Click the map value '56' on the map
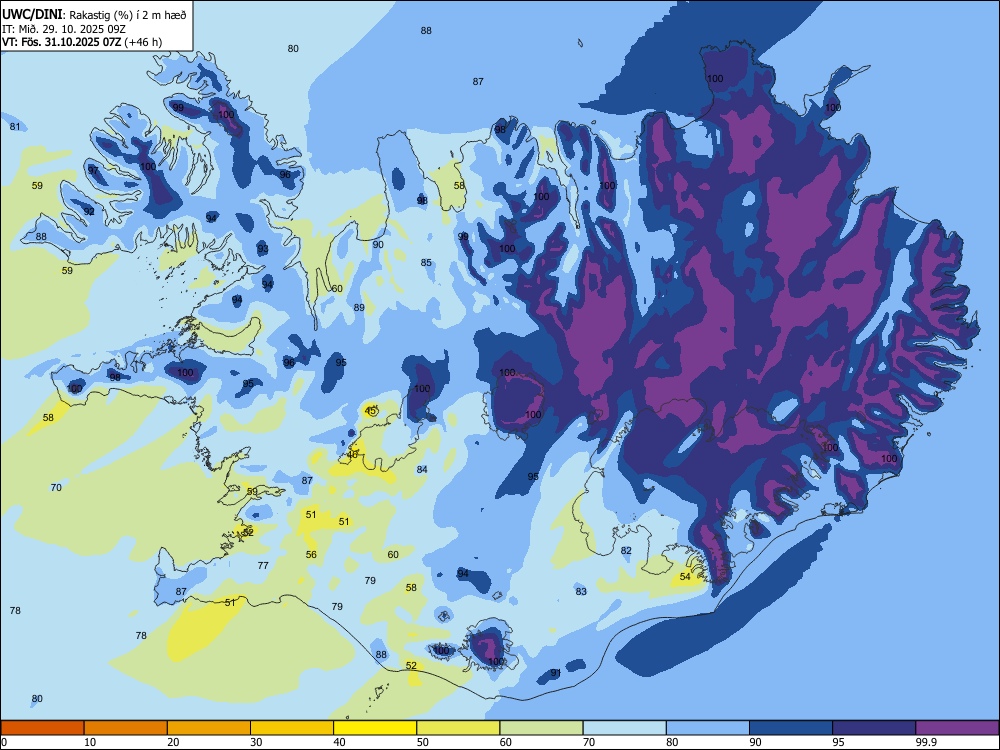 click(311, 554)
